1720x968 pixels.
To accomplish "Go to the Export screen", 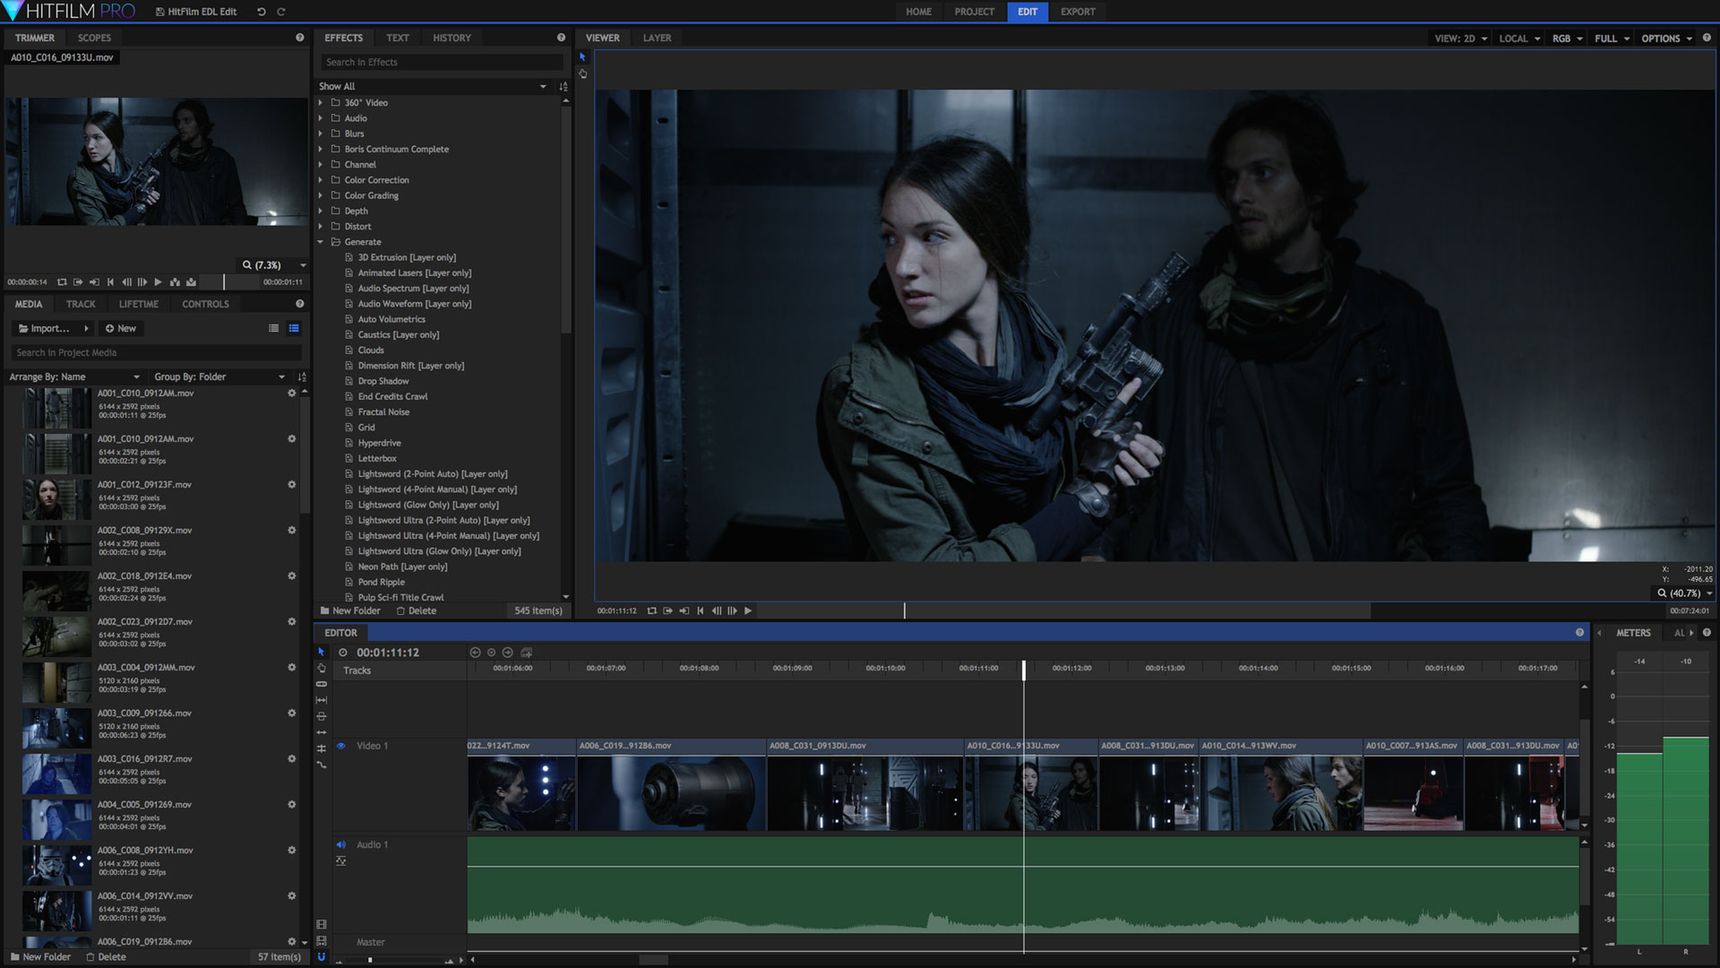I will point(1078,12).
